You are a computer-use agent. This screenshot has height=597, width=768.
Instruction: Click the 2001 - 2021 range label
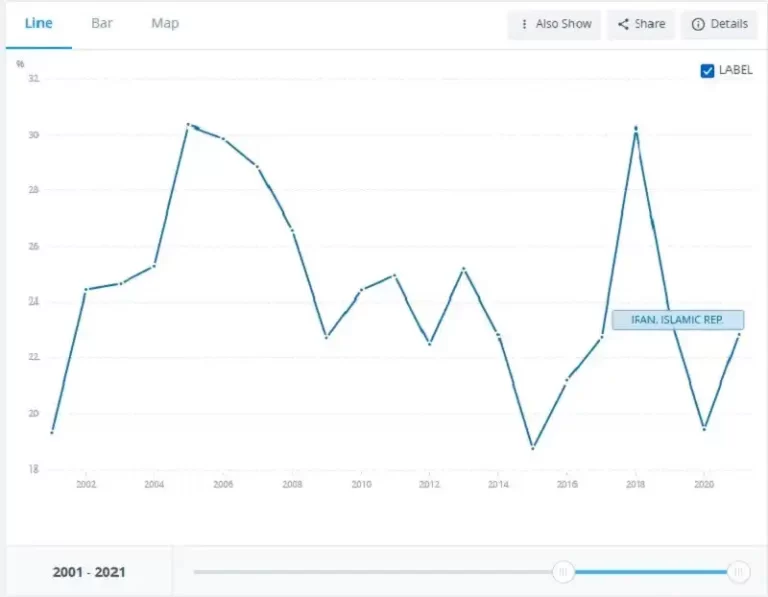[89, 573]
